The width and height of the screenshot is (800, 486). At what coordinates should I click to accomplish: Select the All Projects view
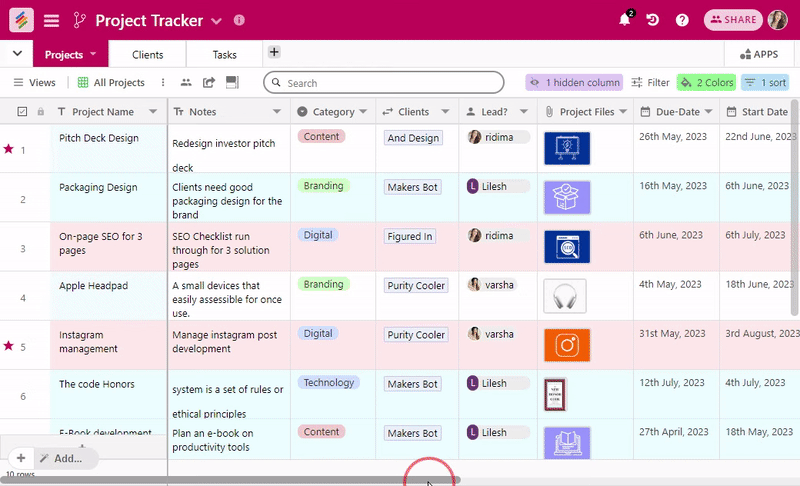111,83
